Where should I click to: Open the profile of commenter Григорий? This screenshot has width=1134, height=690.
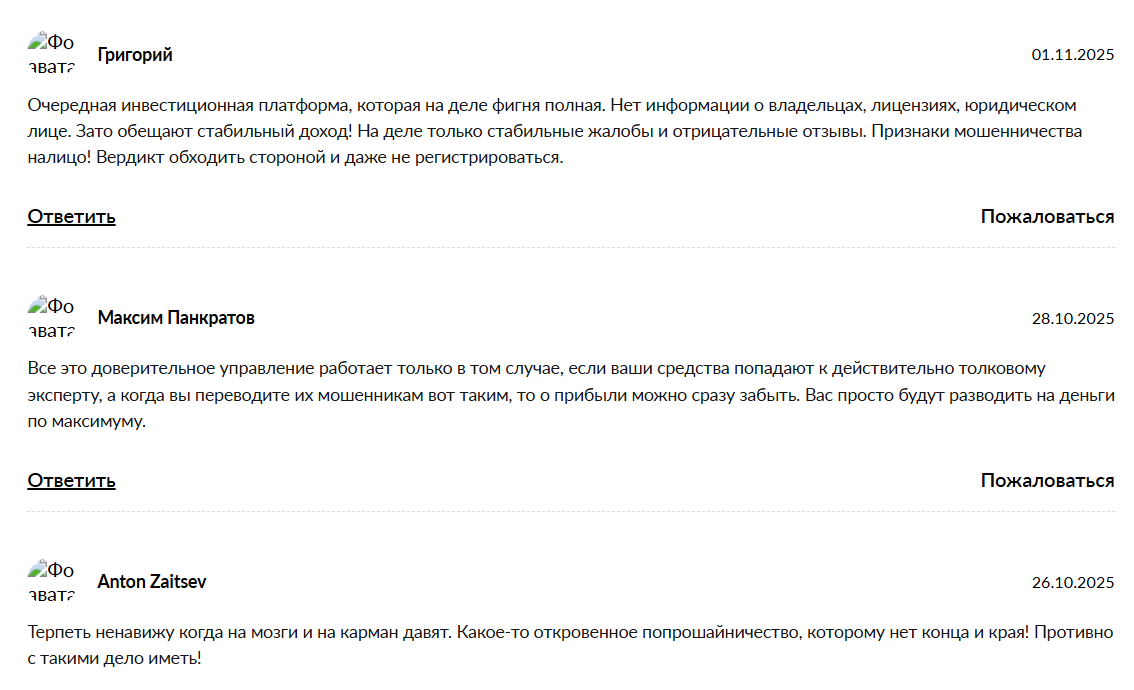pos(135,55)
